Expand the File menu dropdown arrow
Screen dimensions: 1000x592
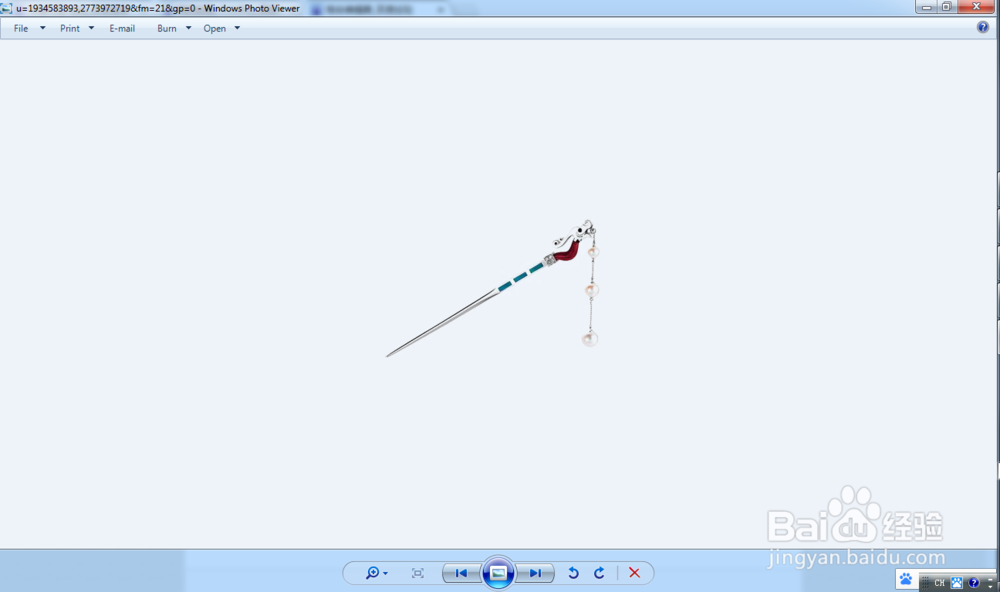(x=43, y=28)
